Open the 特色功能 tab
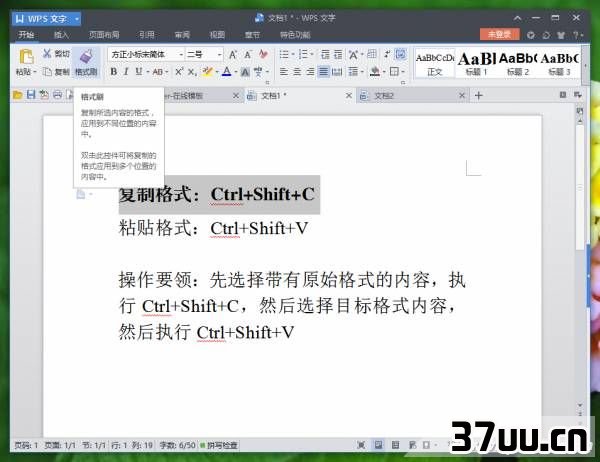 (295, 35)
